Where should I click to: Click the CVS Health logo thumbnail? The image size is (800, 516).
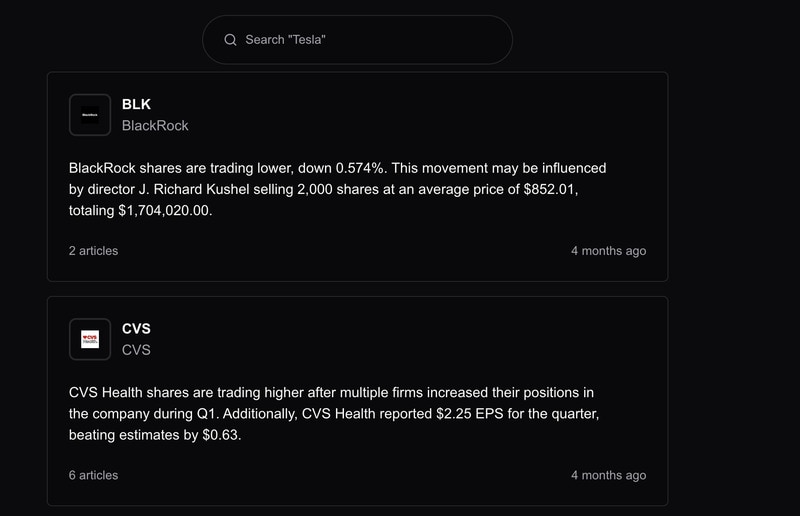coord(90,339)
